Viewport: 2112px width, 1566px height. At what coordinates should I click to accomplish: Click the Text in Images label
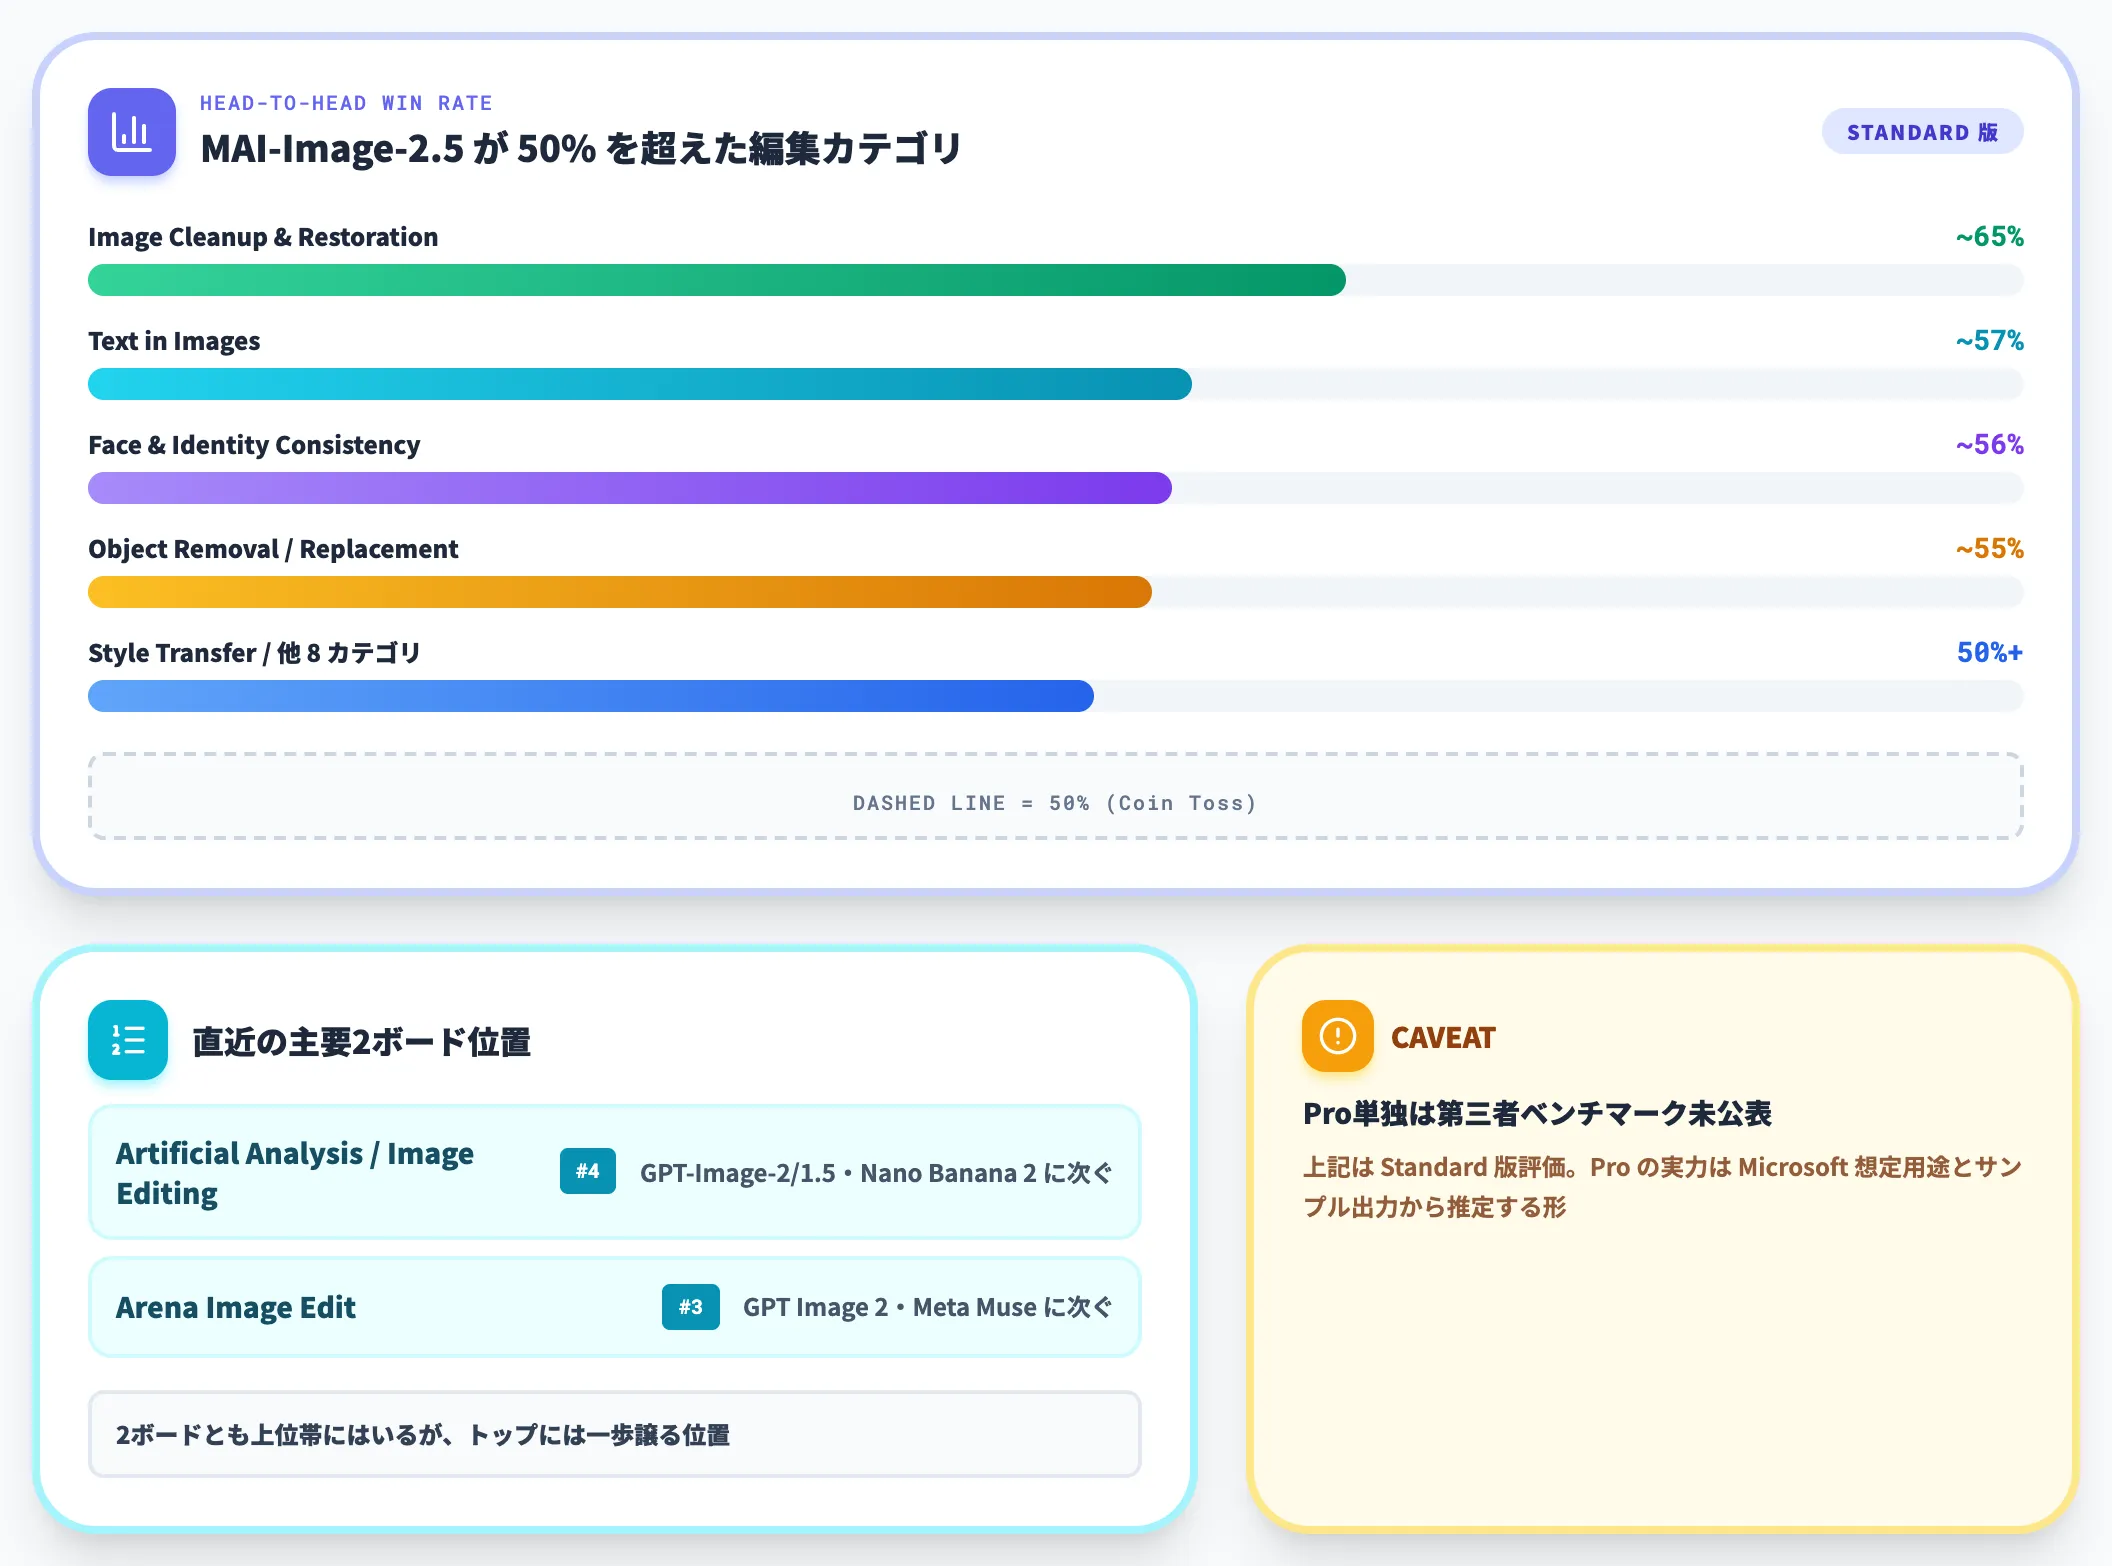[174, 341]
